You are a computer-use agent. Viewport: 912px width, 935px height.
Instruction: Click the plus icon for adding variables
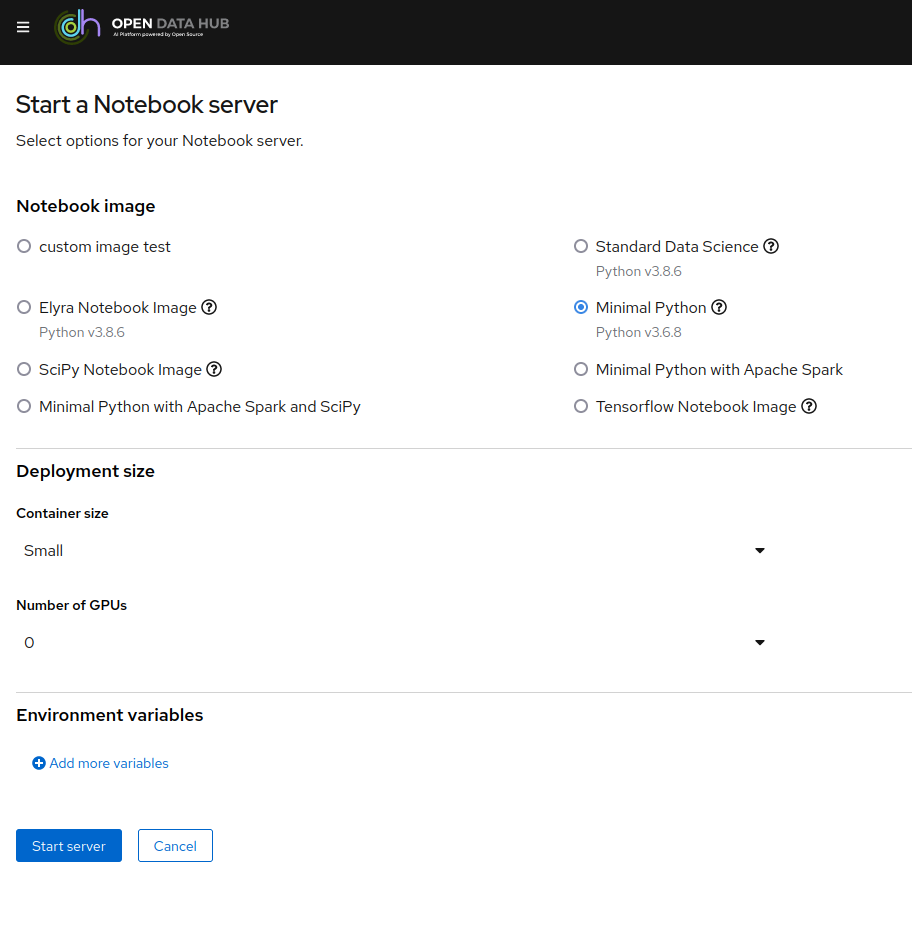[x=39, y=763]
